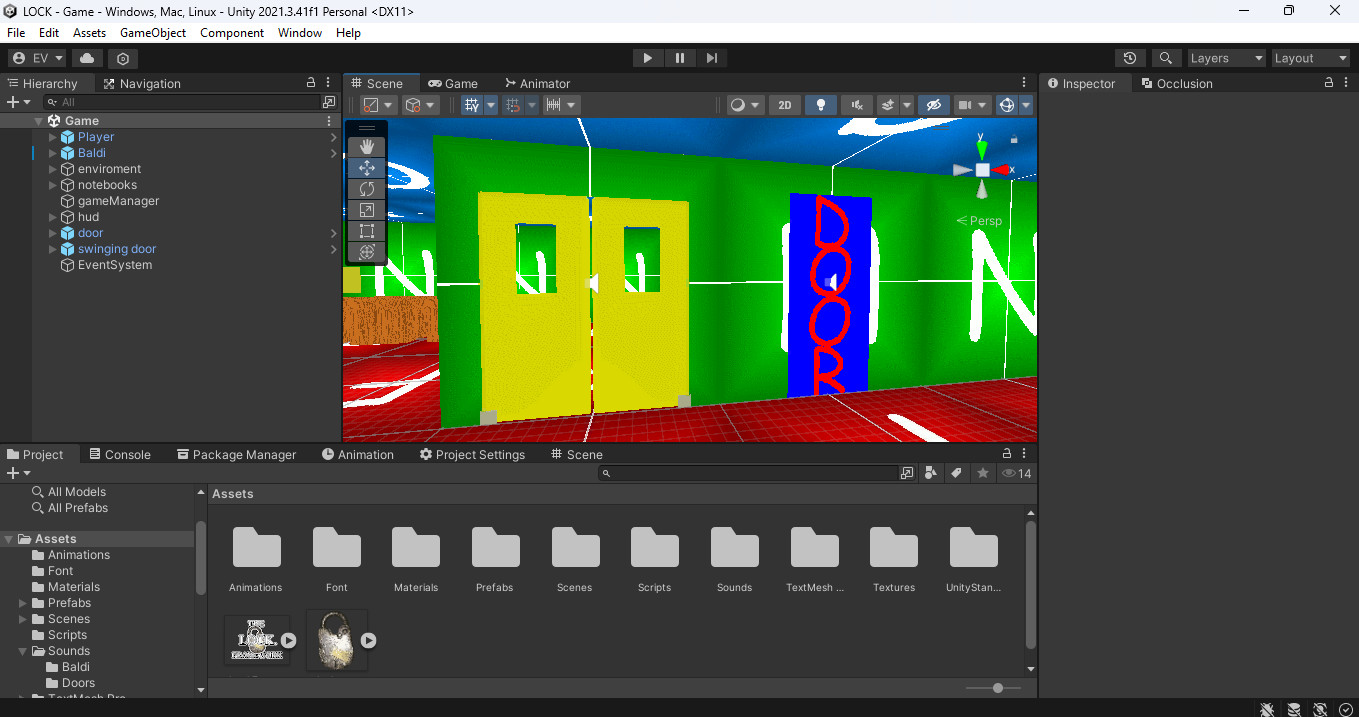Select the Rotate tool in Scene view
Viewport: 1359px width, 717px height.
367,188
